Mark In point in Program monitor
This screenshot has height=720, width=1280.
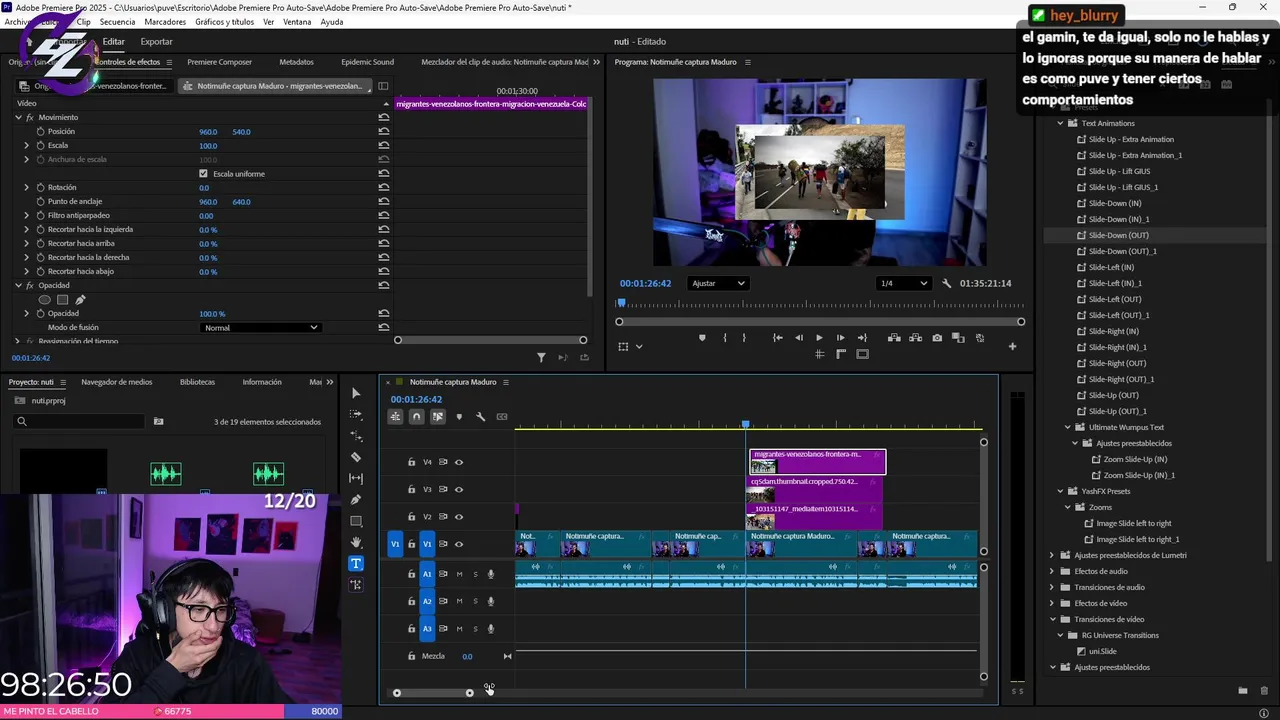coord(724,338)
